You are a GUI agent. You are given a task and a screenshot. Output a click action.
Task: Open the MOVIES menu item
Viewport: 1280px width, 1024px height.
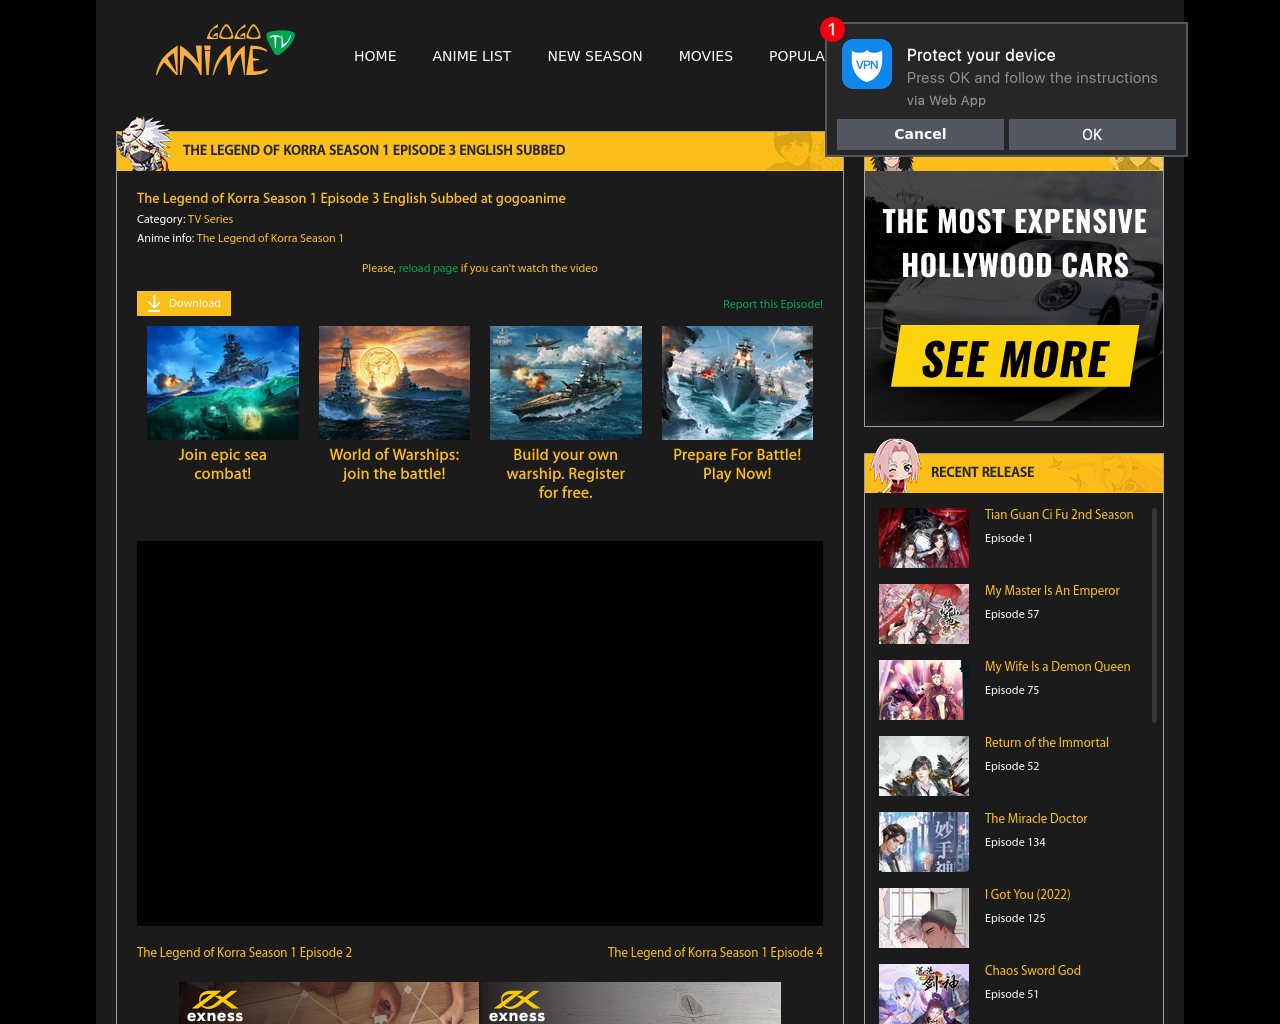706,56
